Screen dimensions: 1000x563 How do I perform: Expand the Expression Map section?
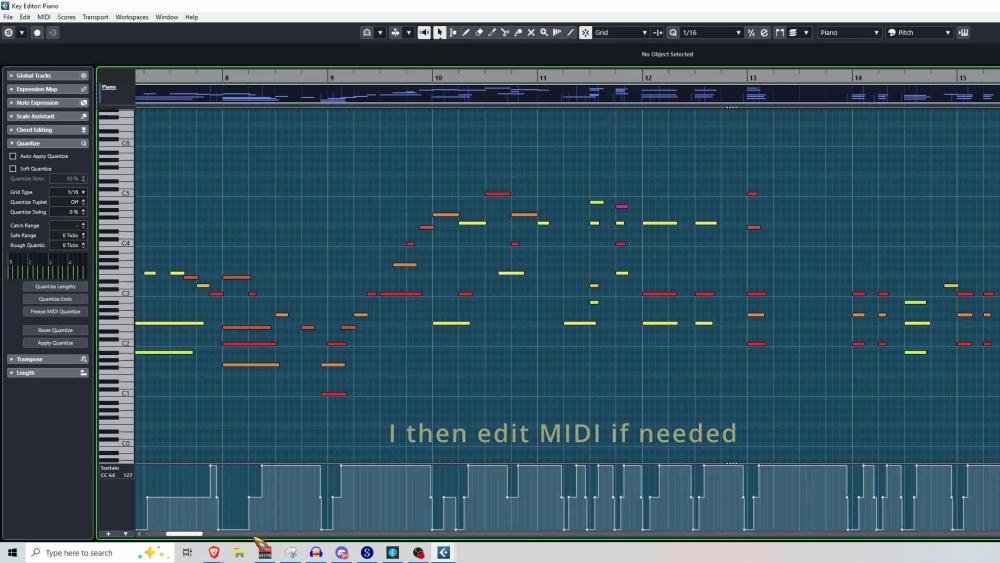(x=48, y=89)
